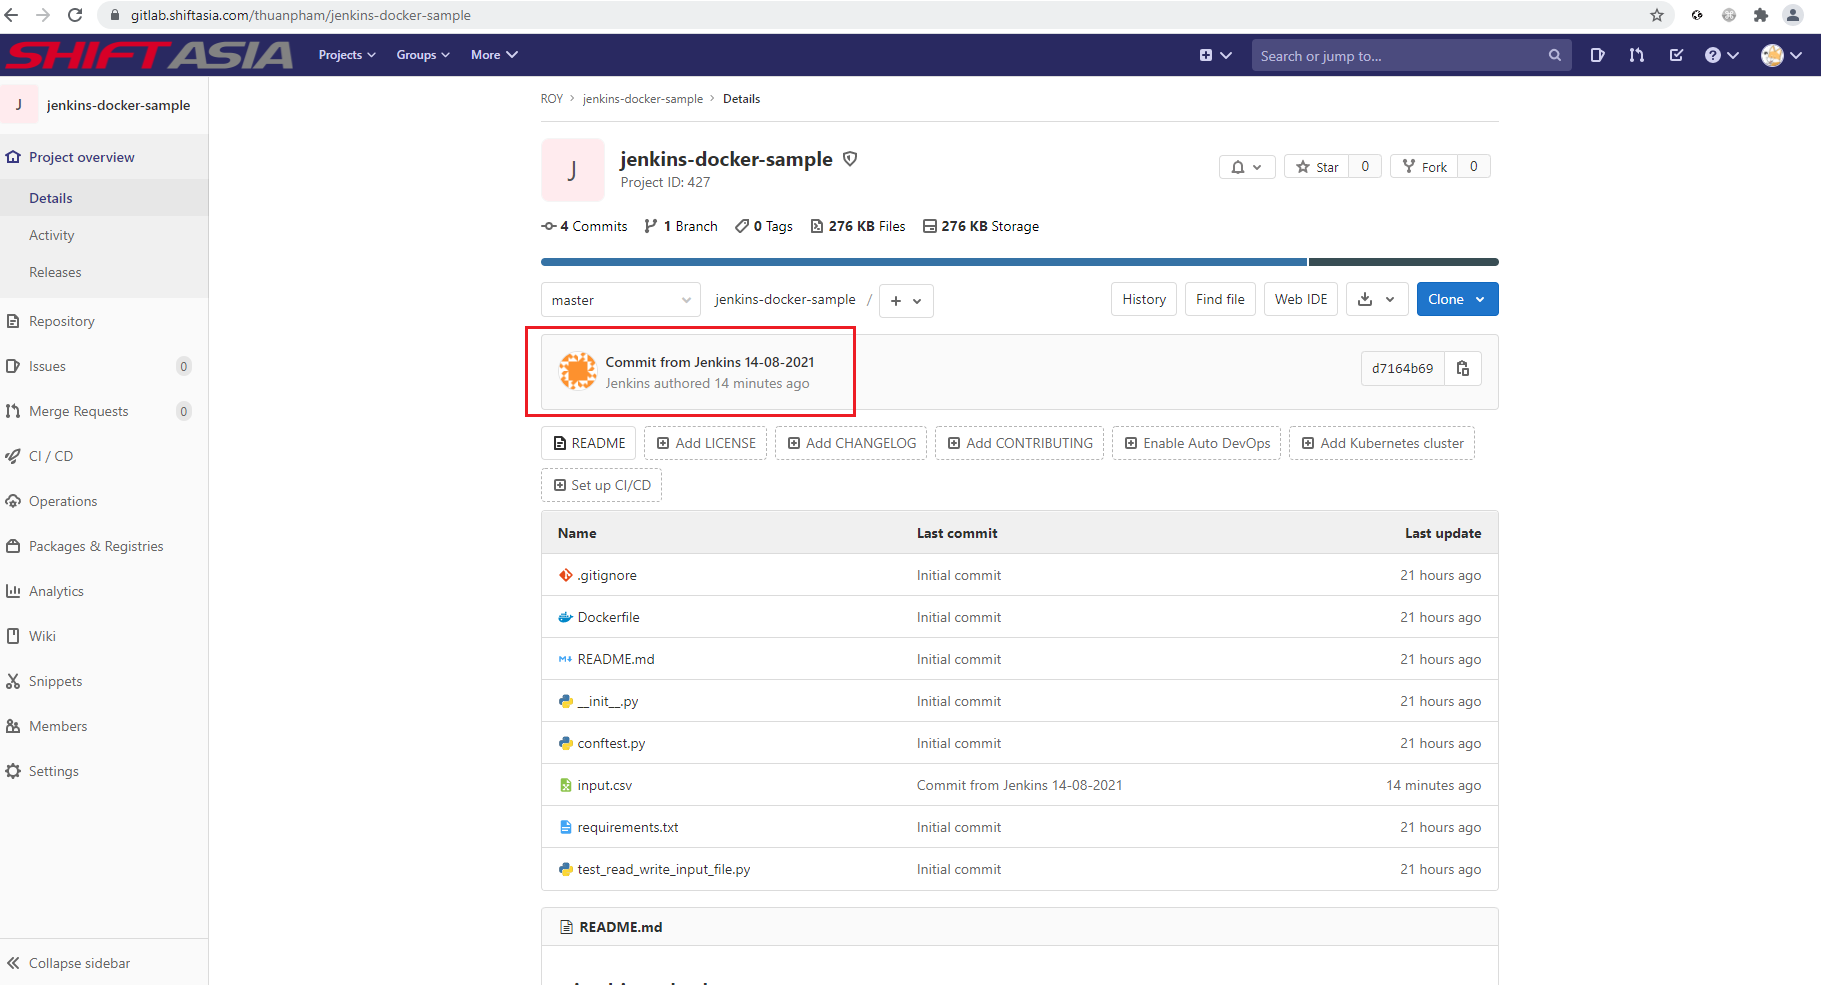
Task: Reload the page in the browser
Action: [75, 15]
